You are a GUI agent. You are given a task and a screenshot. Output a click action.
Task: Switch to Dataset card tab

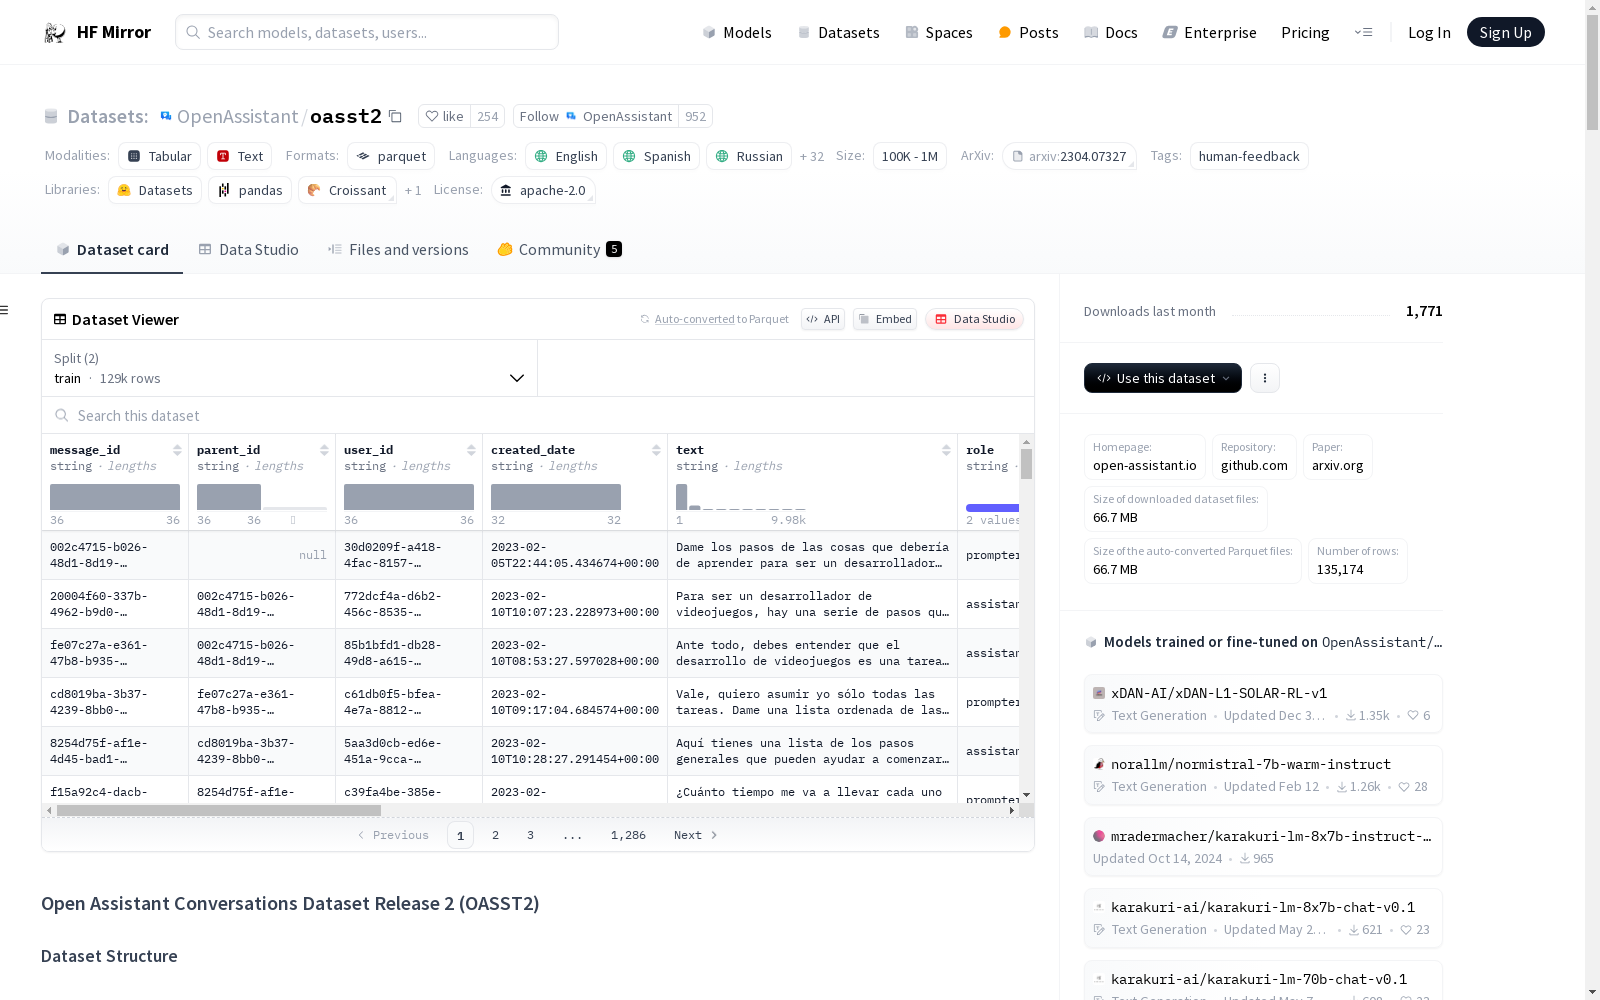112,250
